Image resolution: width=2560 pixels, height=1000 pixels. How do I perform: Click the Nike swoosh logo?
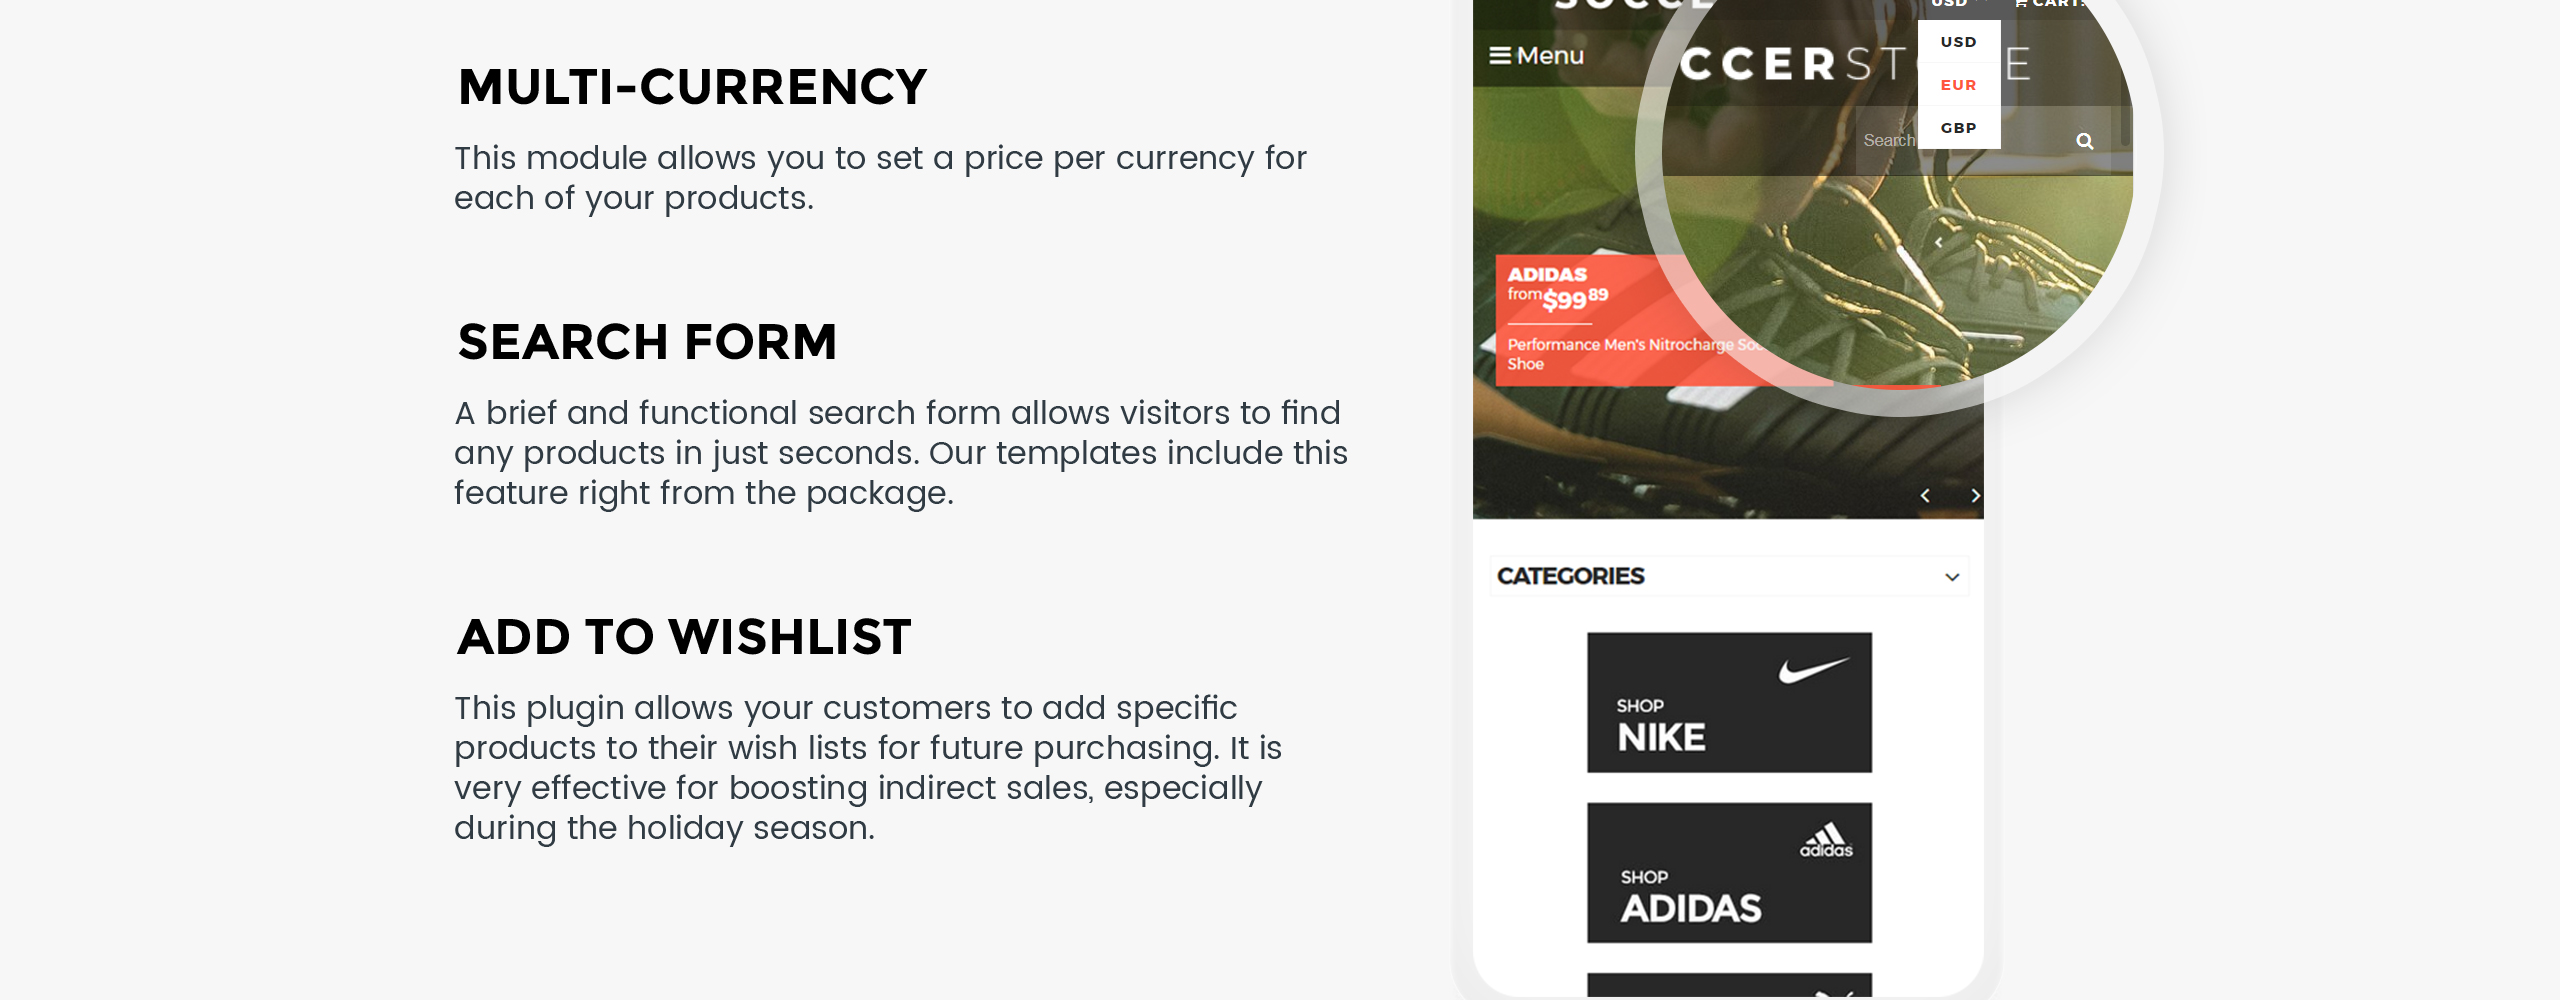pyautogui.click(x=1813, y=669)
